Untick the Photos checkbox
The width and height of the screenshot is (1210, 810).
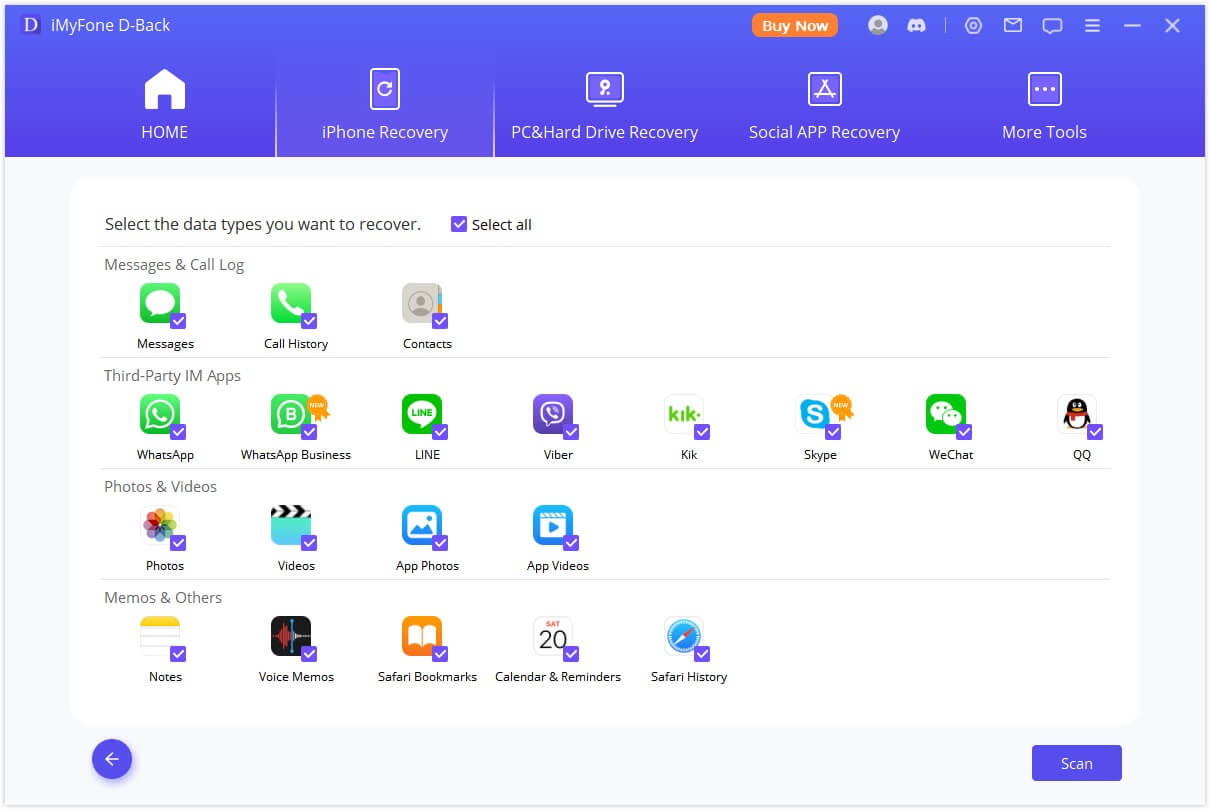coord(178,543)
